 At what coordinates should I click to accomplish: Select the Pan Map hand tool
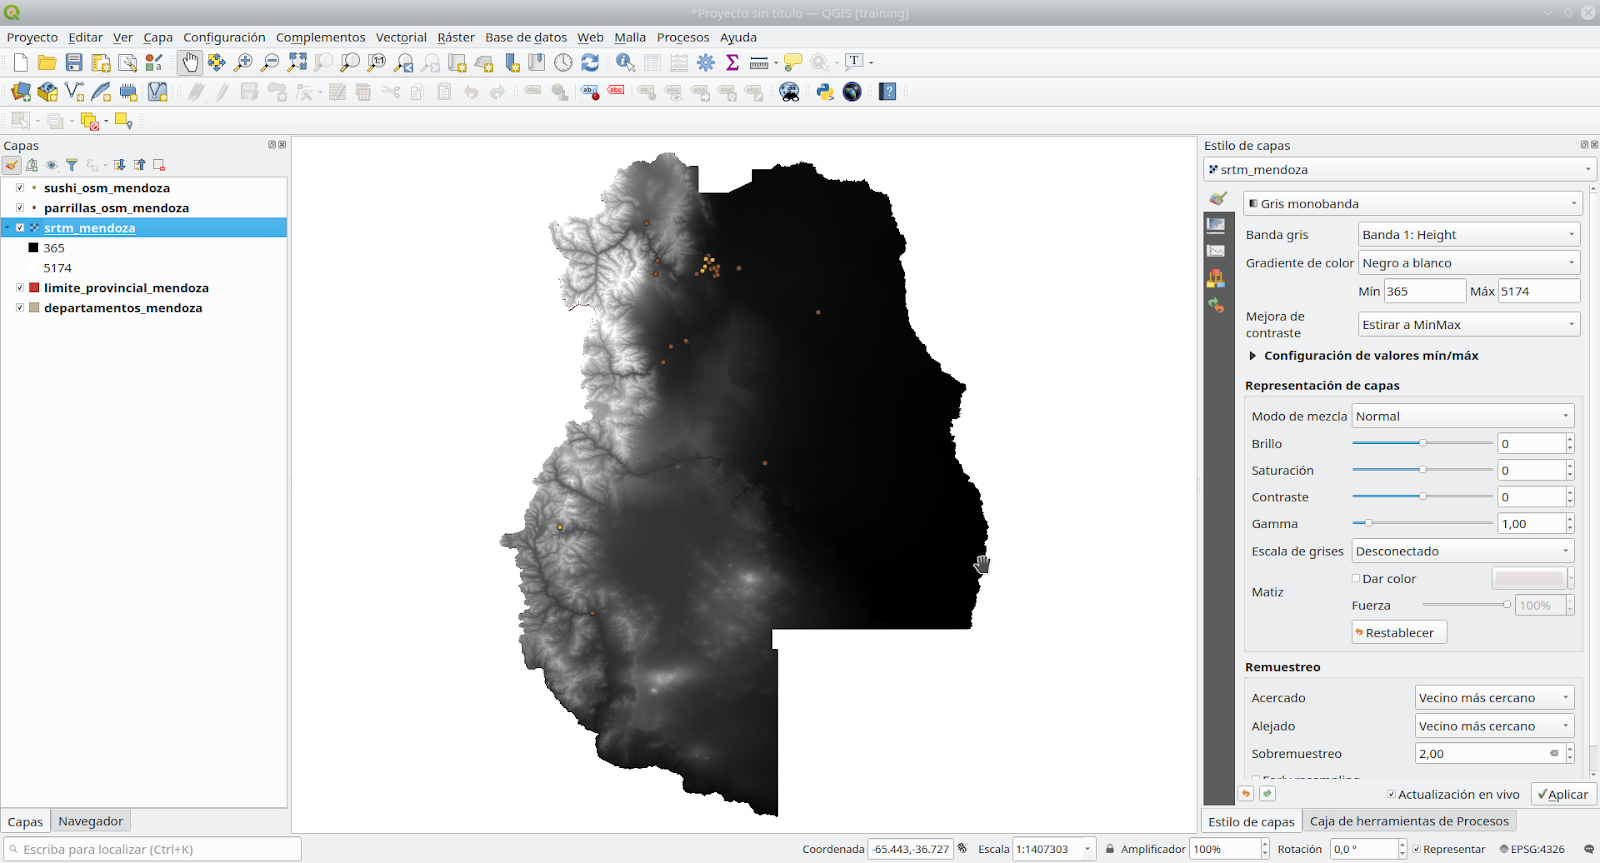coord(189,62)
